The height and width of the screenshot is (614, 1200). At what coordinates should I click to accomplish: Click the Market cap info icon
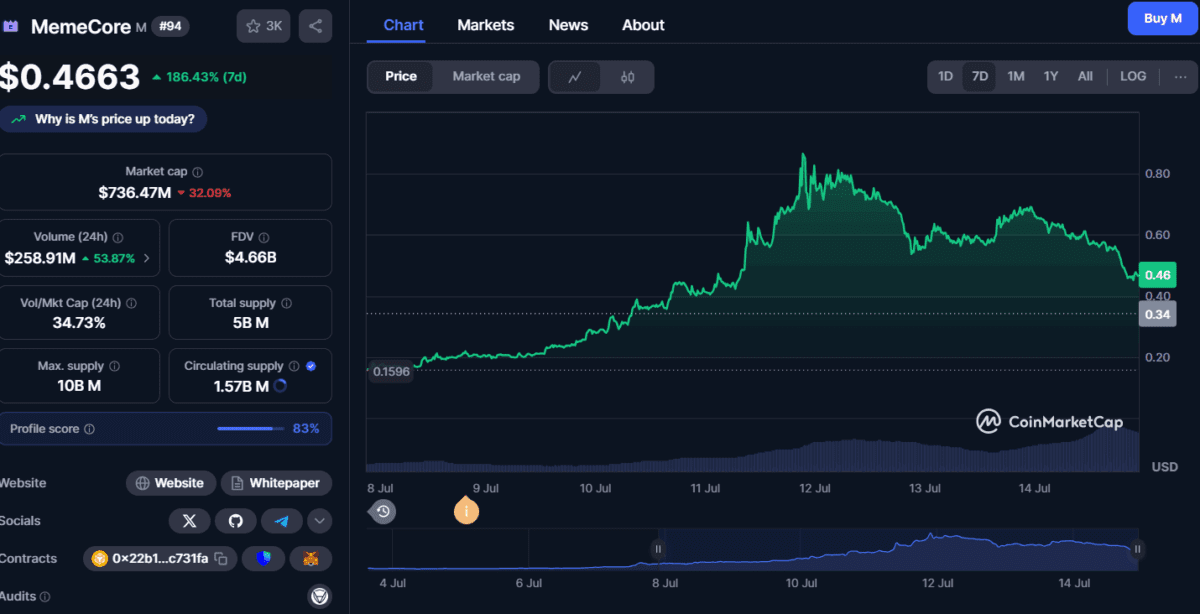coord(198,172)
